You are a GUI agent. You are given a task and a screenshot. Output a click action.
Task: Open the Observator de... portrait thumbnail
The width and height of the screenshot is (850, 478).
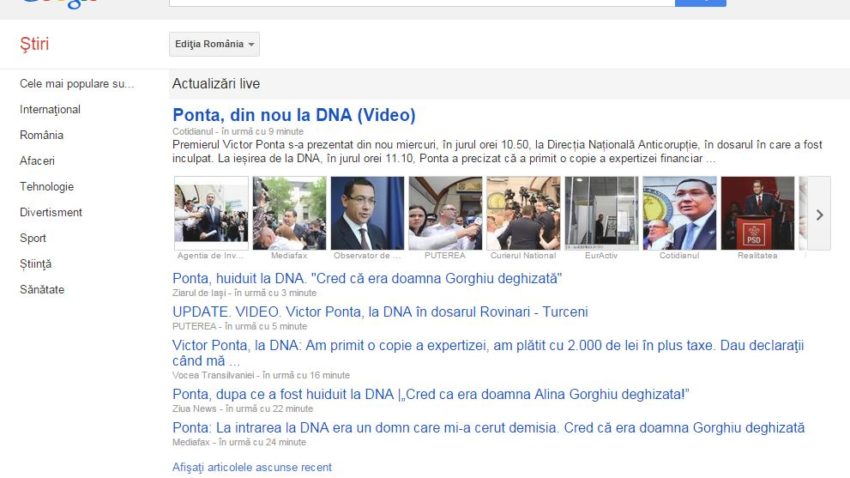368,213
